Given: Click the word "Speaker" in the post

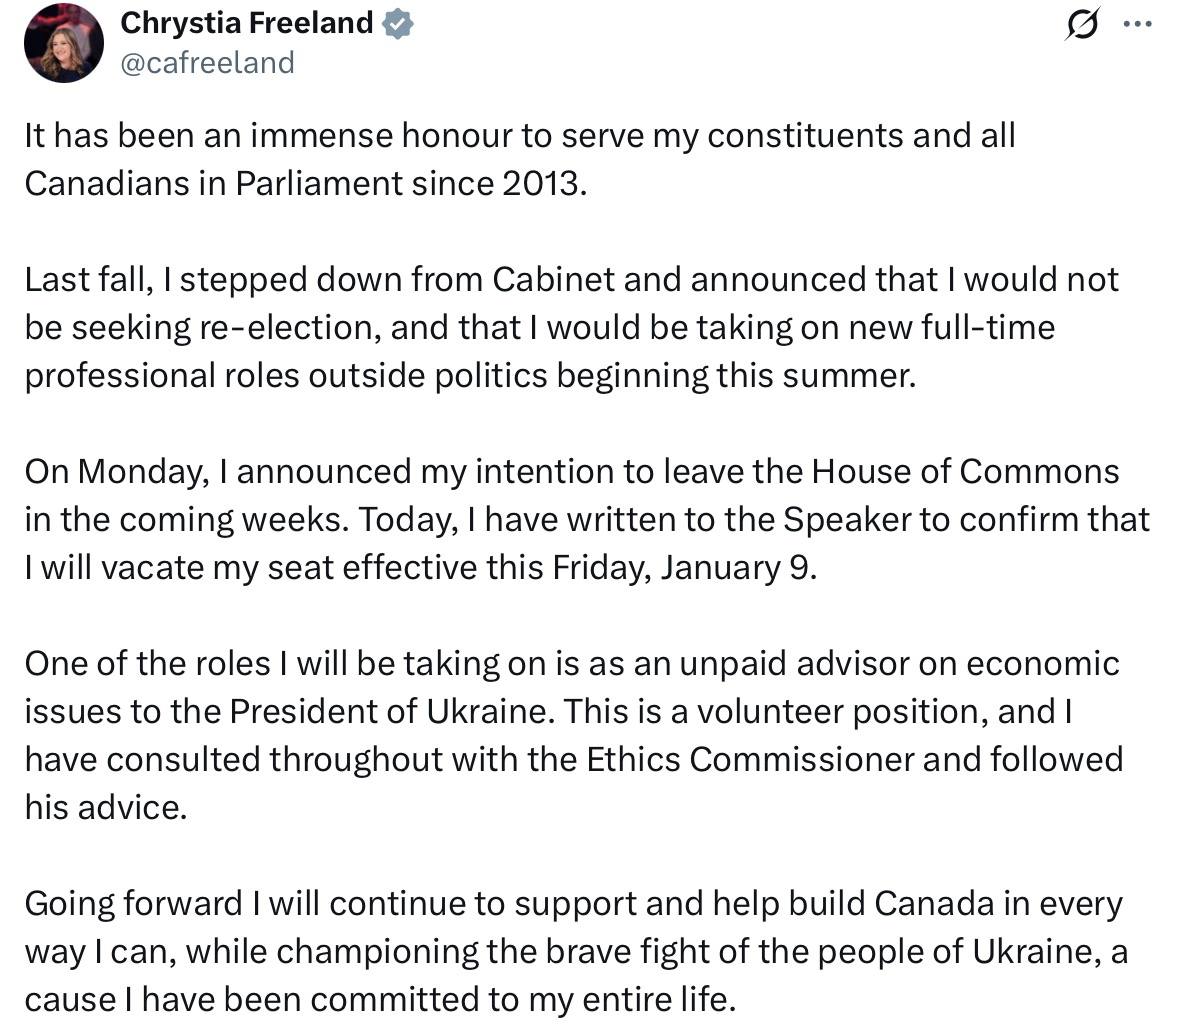Looking at the screenshot, I should click(x=847, y=520).
